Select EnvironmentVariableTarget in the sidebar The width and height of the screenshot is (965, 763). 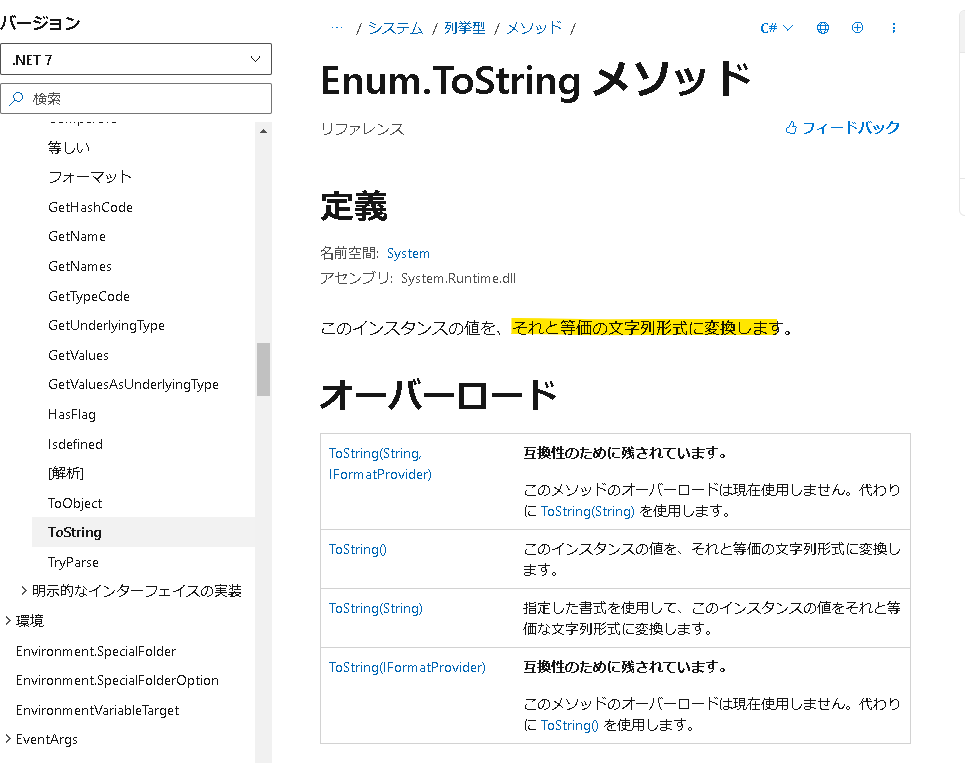pos(97,710)
